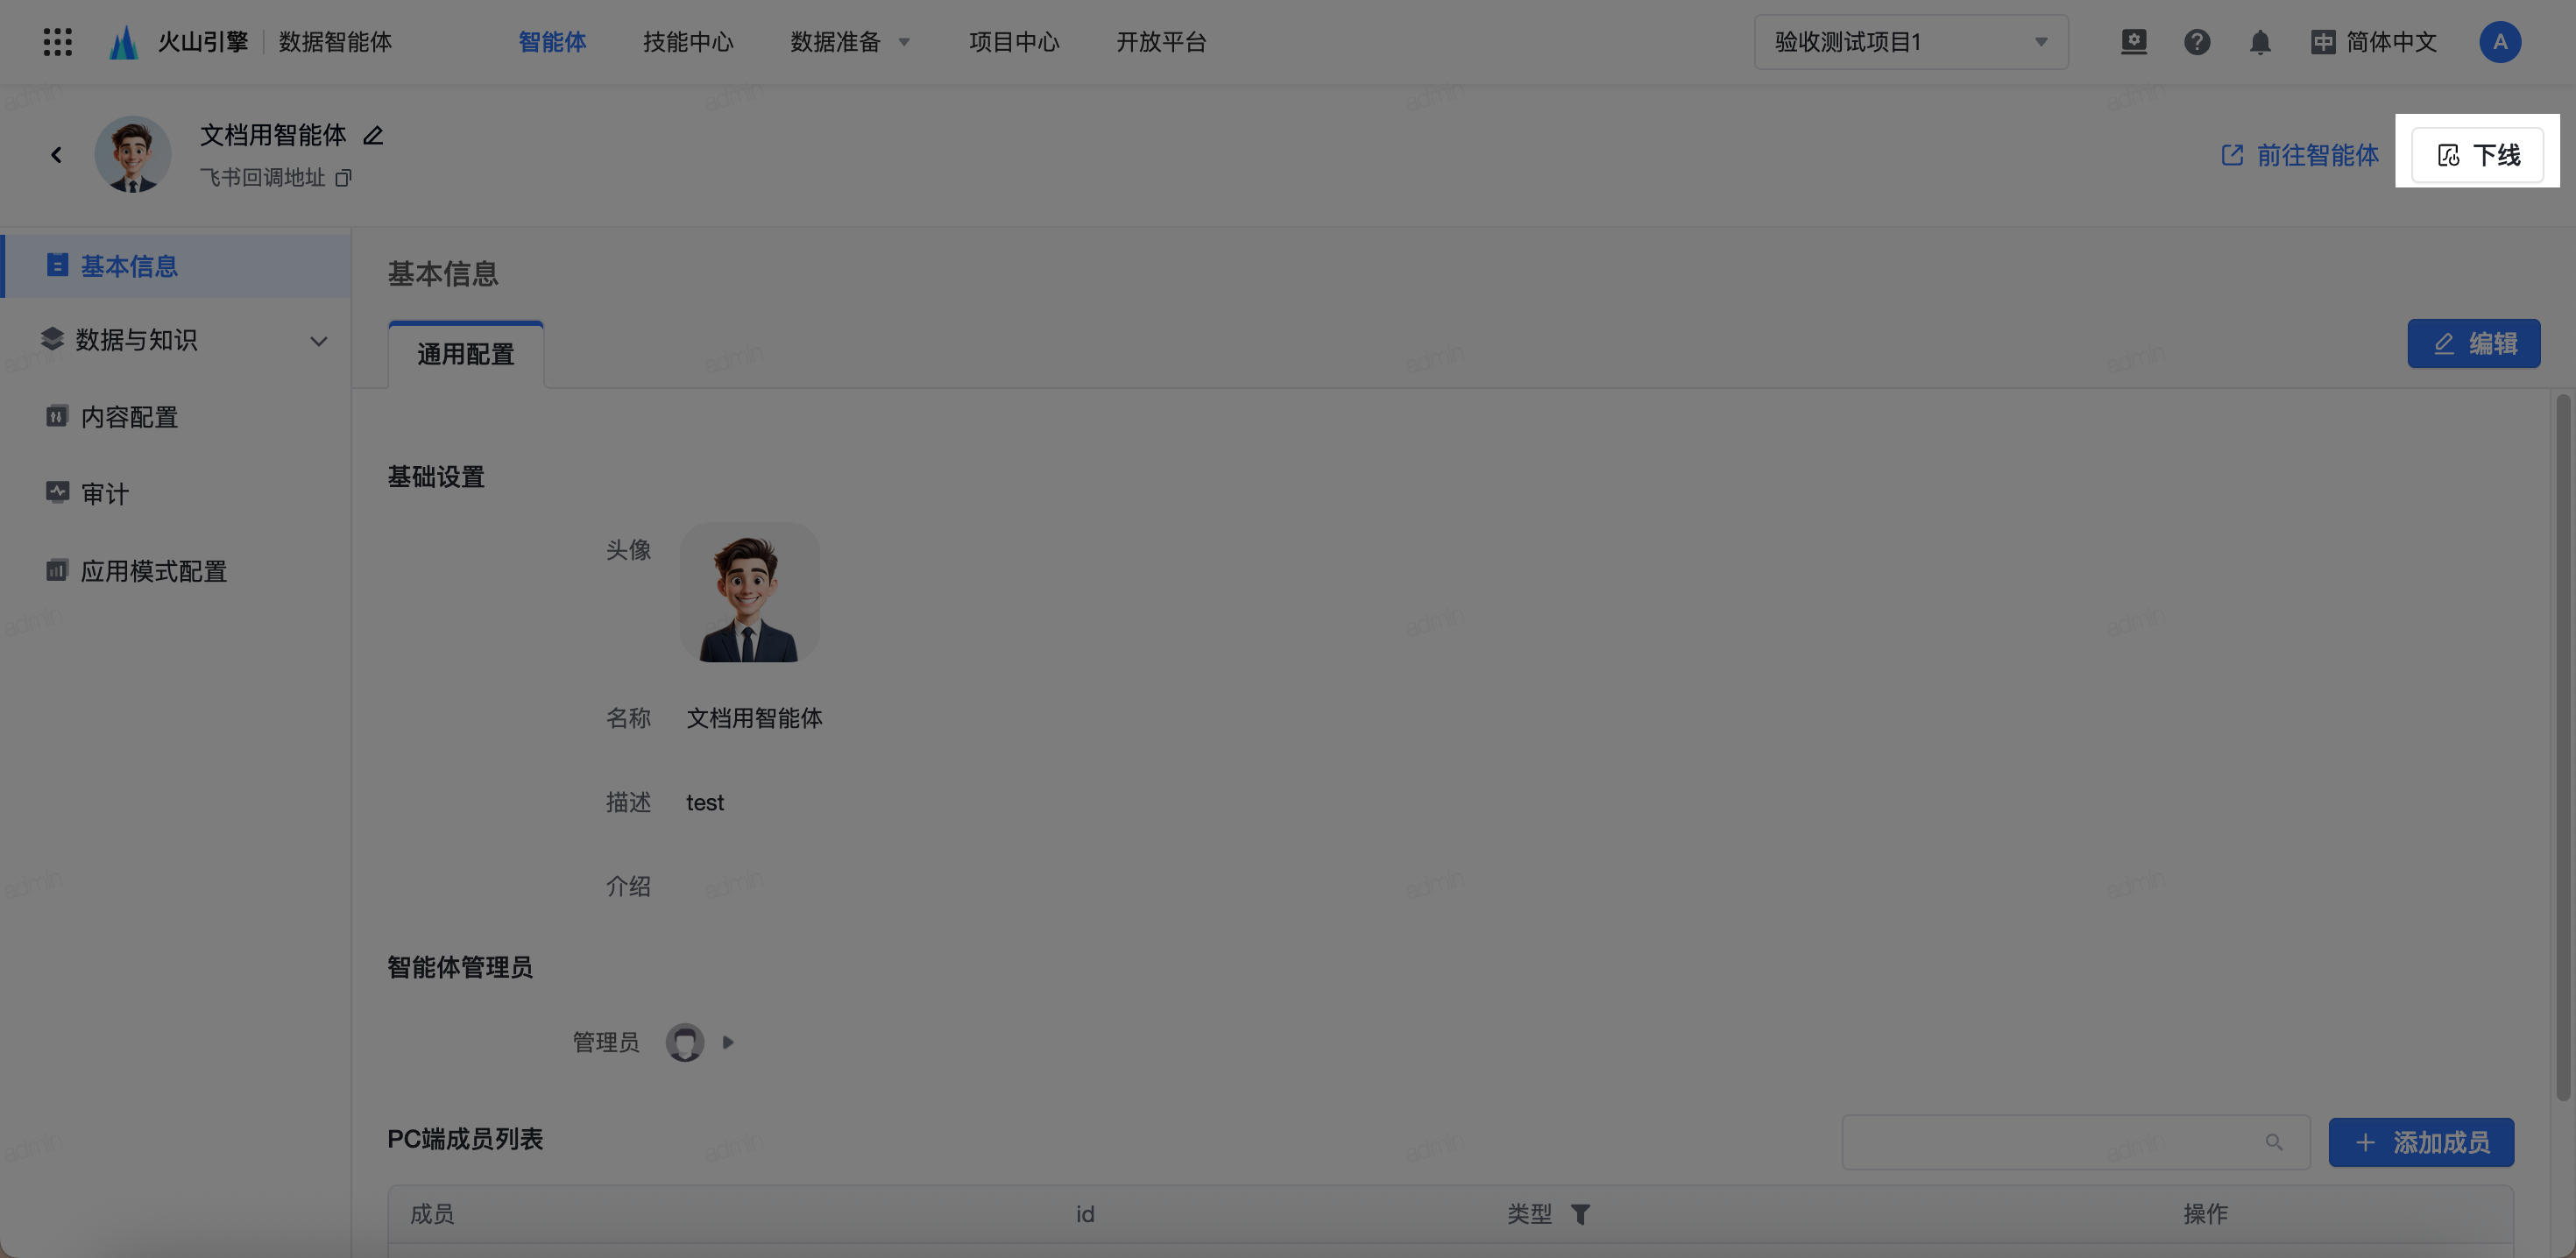Click the PC端成员列表 heading
Viewport: 2576px width, 1258px height.
465,1139
